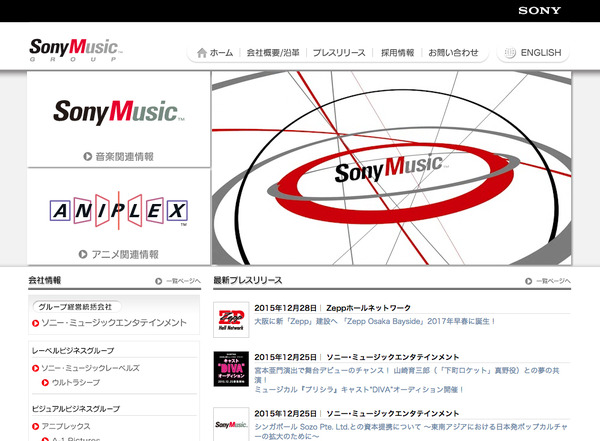Switch the site language to ENGLISH
Viewport: 600px width, 441px height.
(541, 53)
